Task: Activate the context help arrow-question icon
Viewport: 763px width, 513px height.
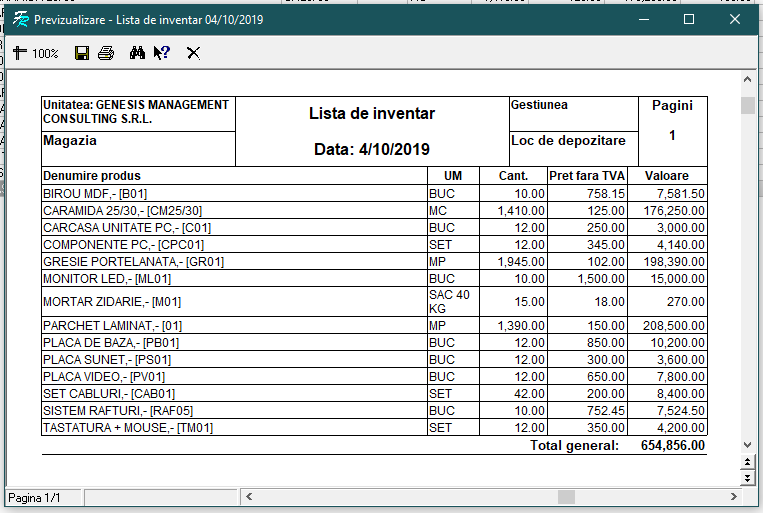Action: 162,53
